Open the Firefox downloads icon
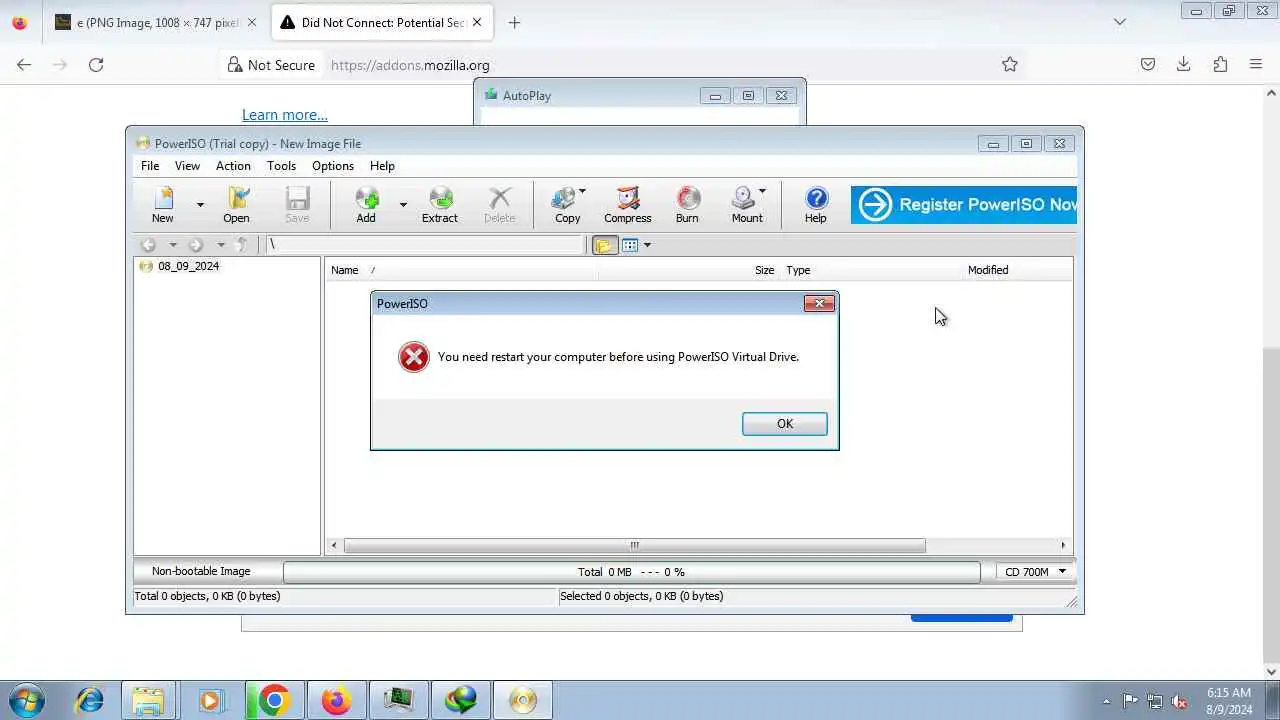 [x=1183, y=65]
